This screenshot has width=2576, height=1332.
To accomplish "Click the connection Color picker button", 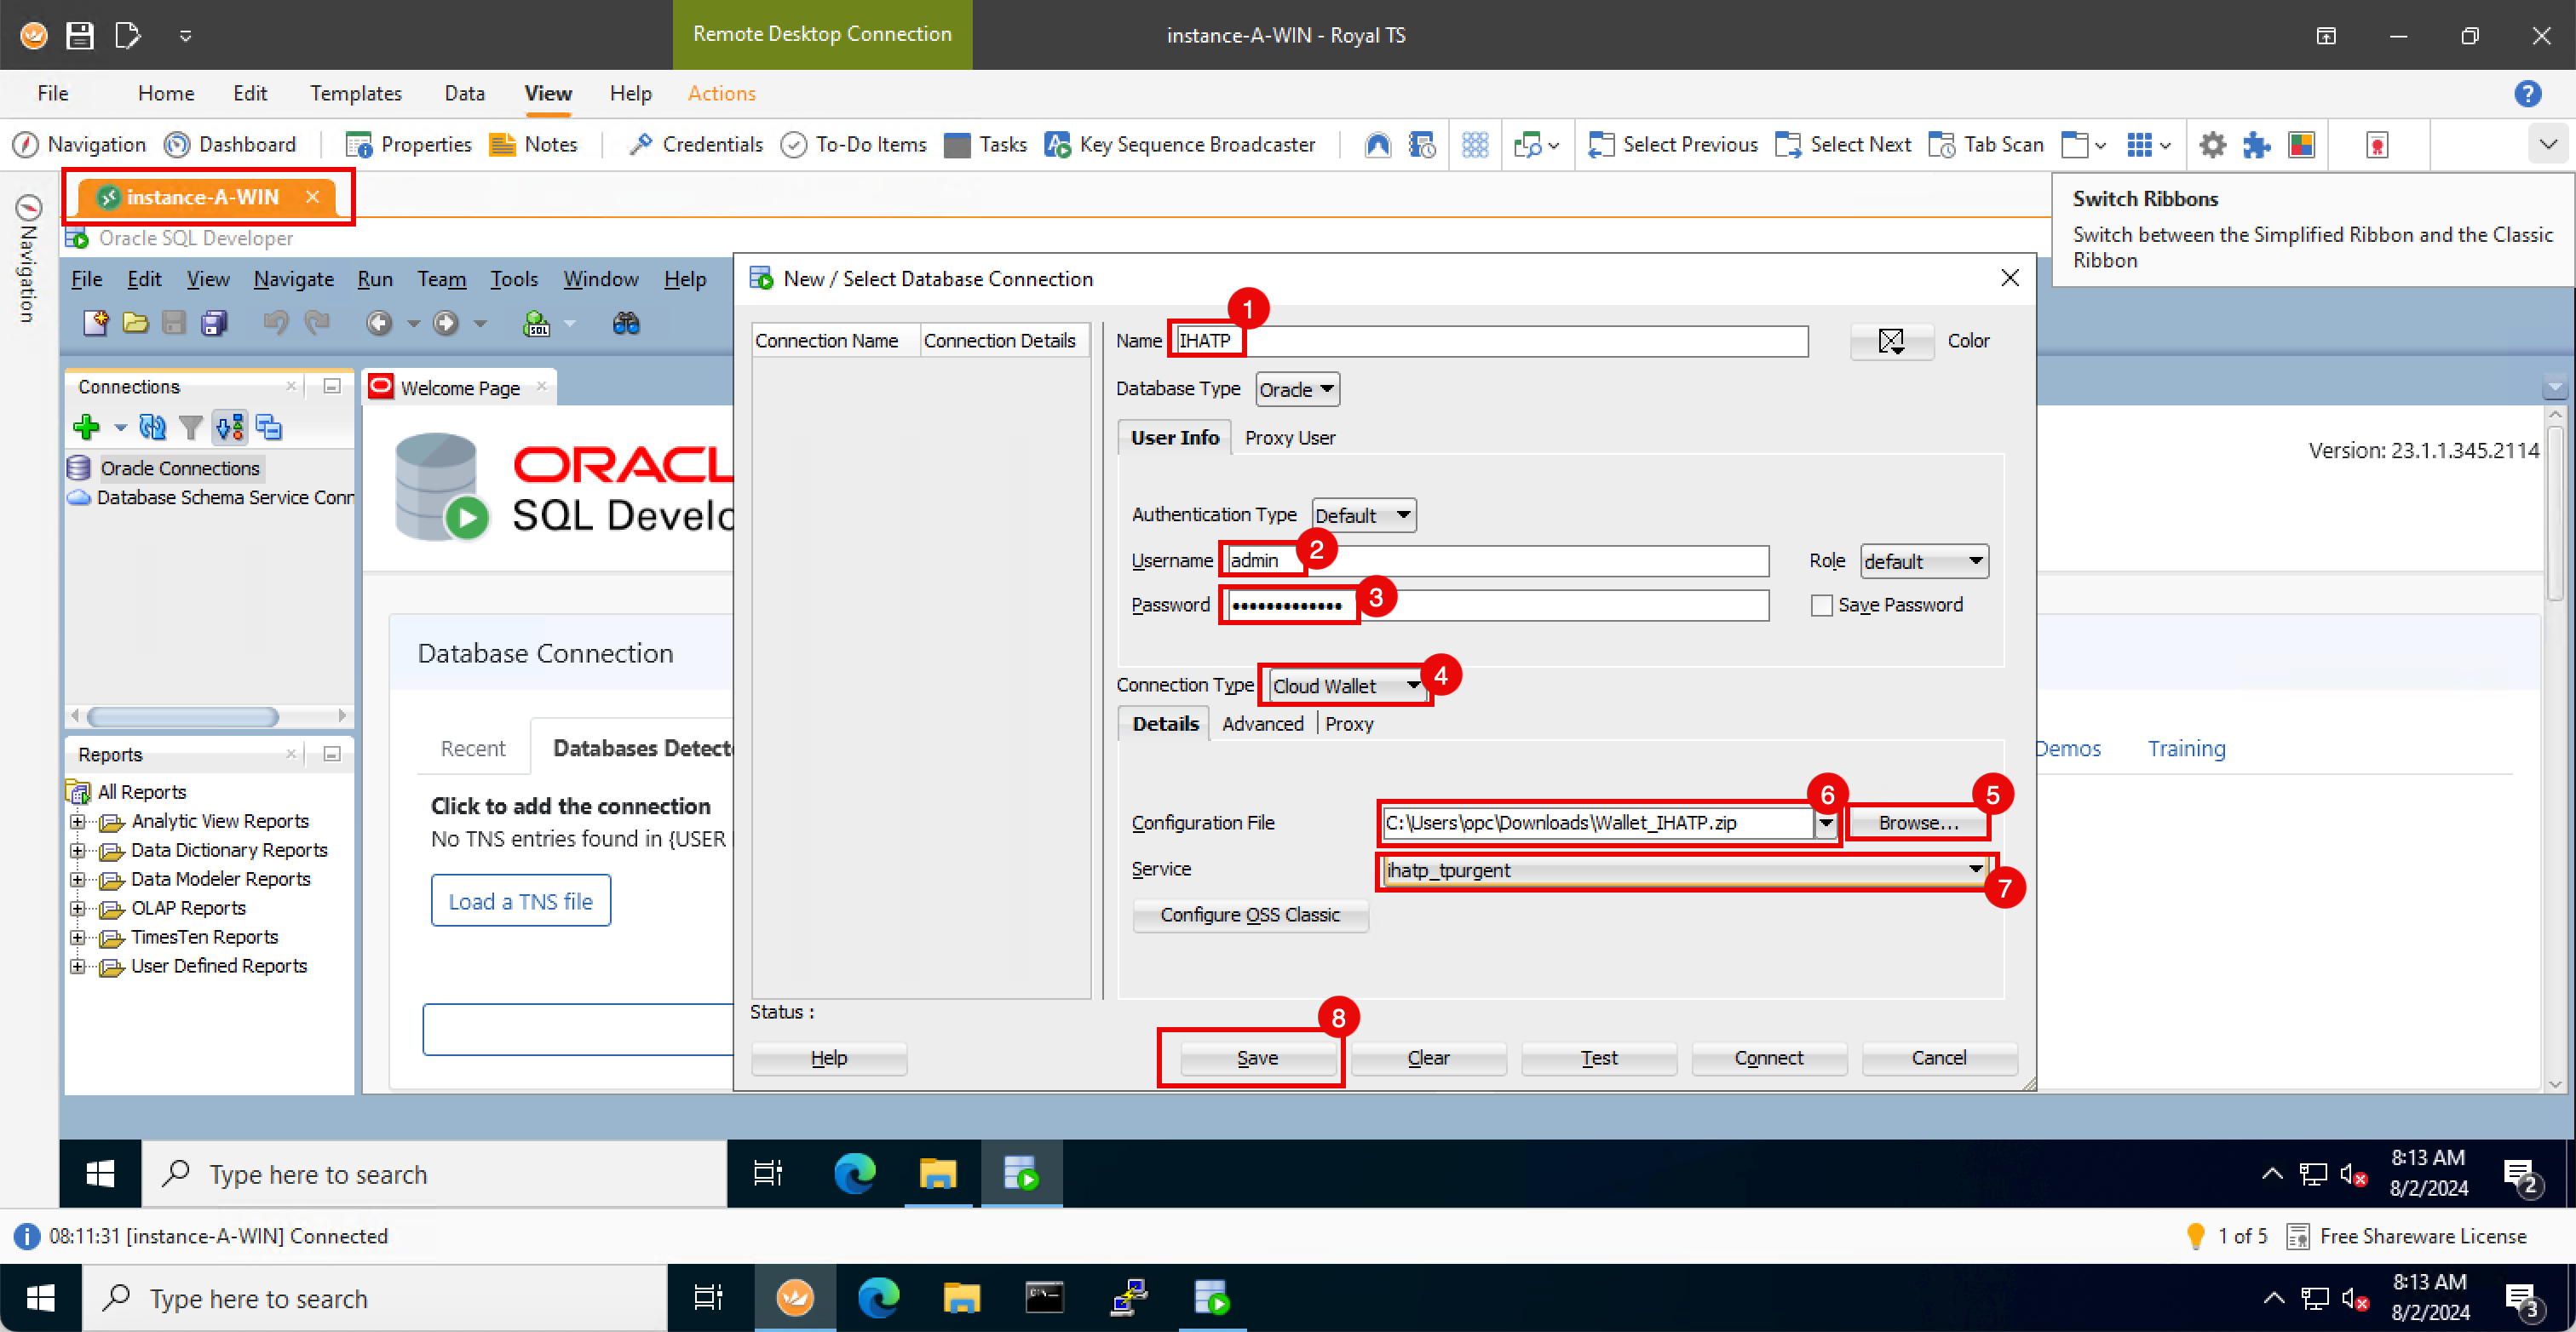I will [1890, 341].
